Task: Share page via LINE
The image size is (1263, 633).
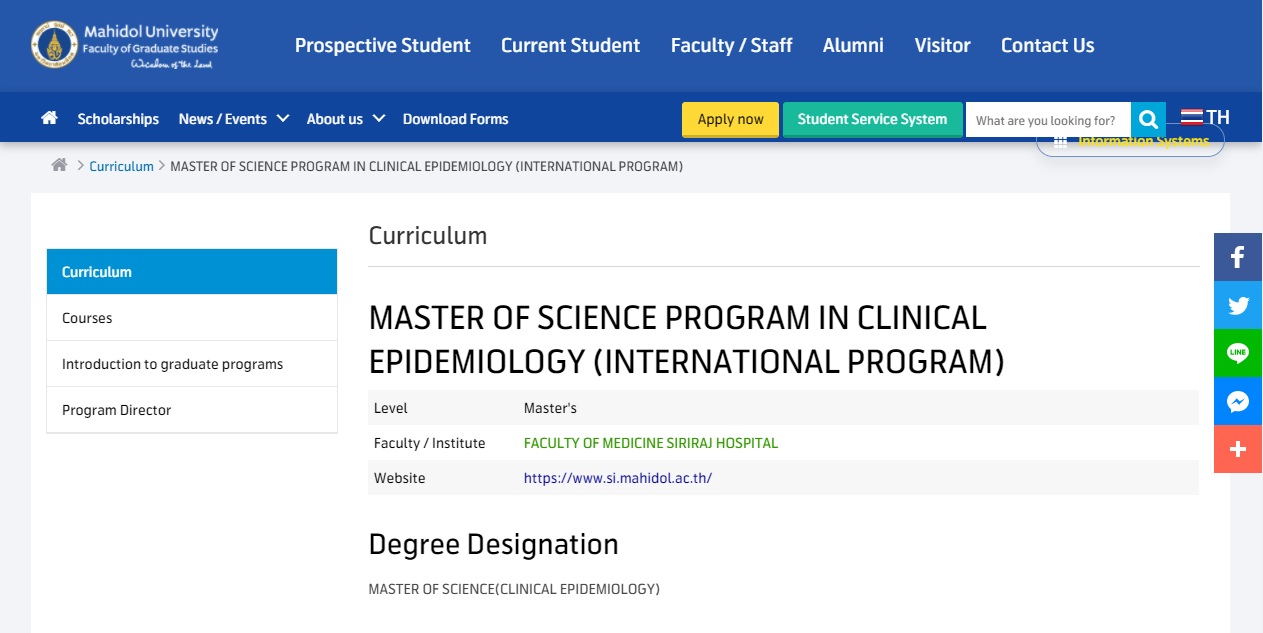Action: coord(1237,353)
